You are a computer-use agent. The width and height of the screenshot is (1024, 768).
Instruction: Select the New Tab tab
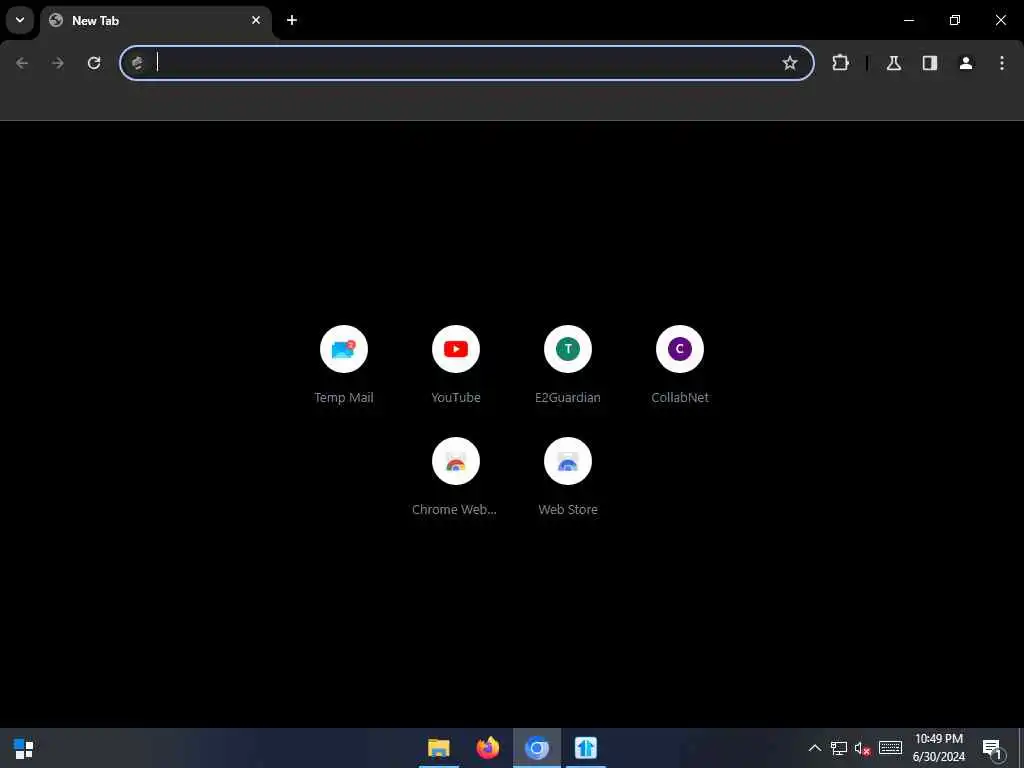point(155,21)
